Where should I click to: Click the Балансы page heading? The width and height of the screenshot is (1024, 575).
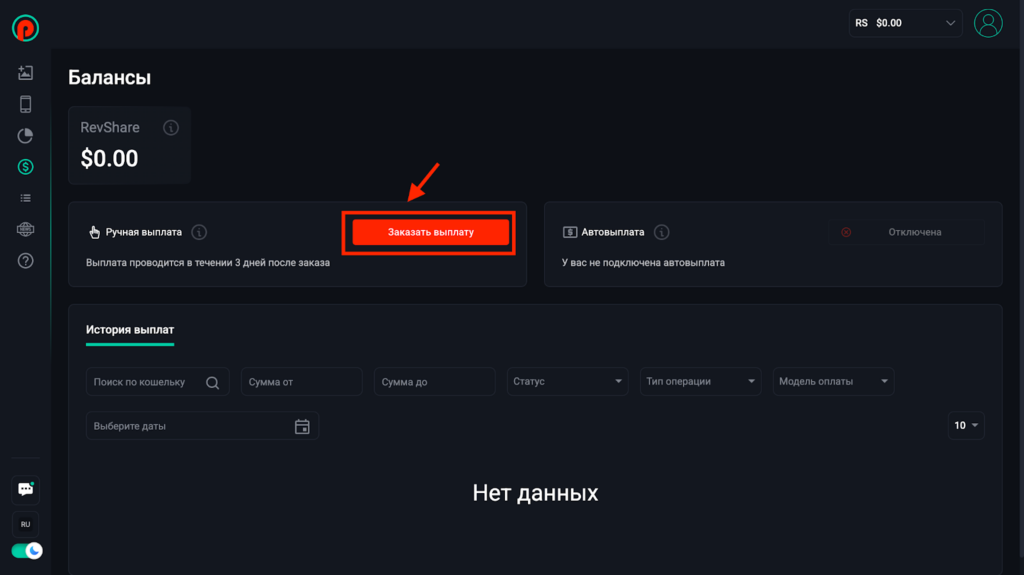click(110, 78)
